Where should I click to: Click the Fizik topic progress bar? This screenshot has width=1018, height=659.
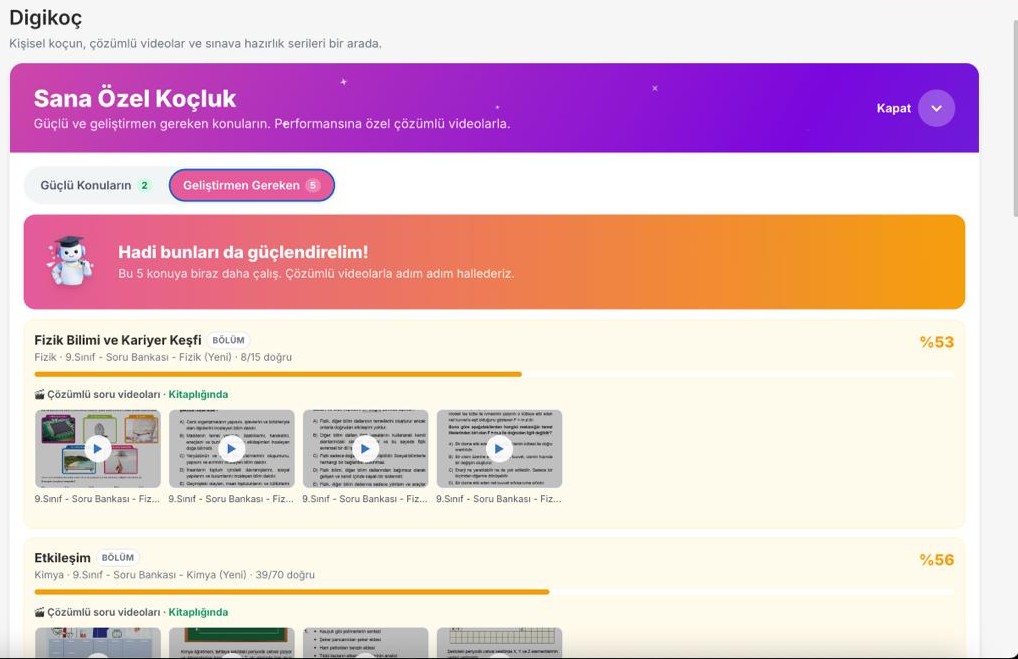(x=494, y=374)
